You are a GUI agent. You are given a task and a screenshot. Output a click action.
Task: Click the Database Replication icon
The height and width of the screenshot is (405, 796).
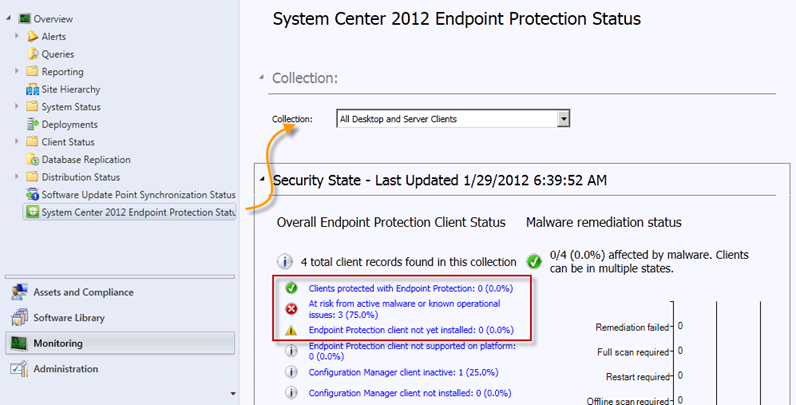point(32,159)
